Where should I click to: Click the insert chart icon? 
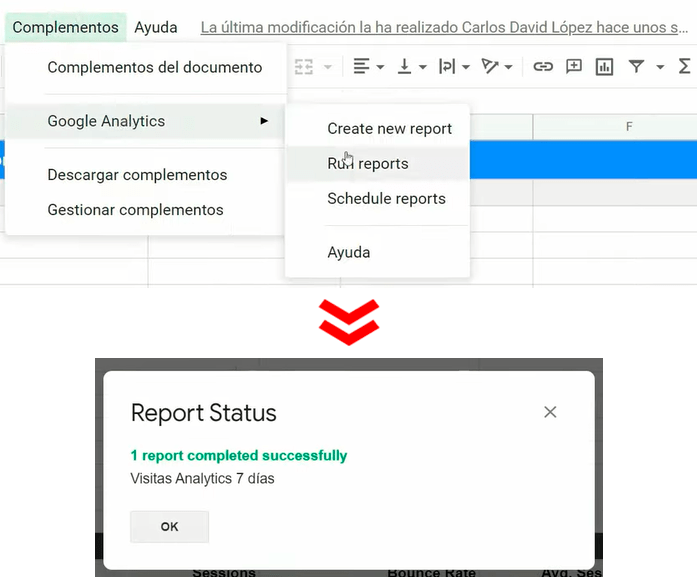[x=604, y=67]
